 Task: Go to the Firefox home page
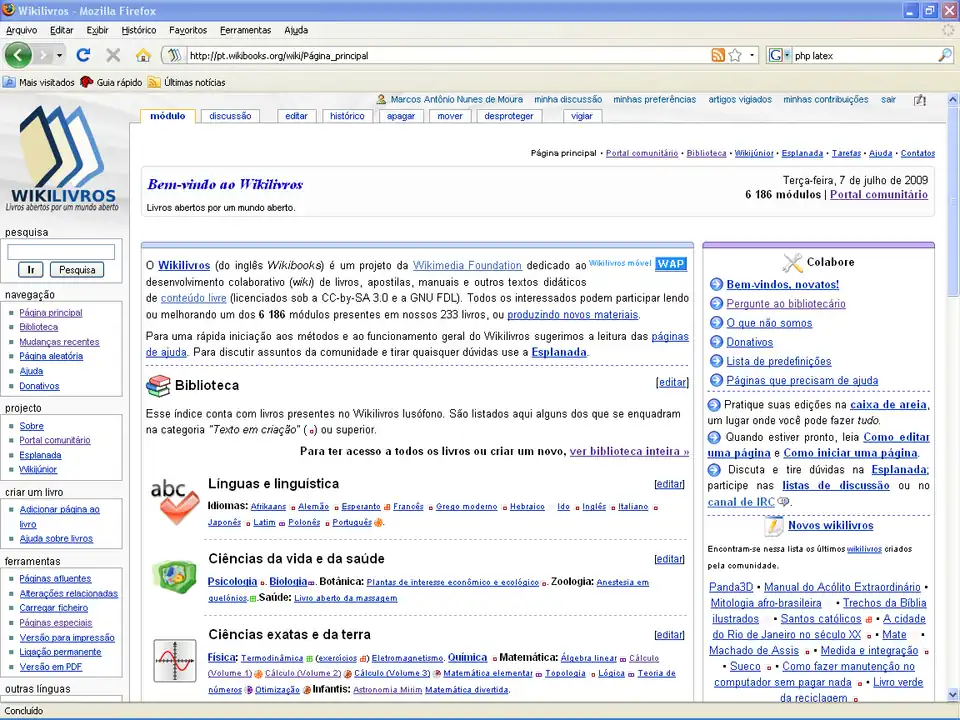tap(143, 55)
